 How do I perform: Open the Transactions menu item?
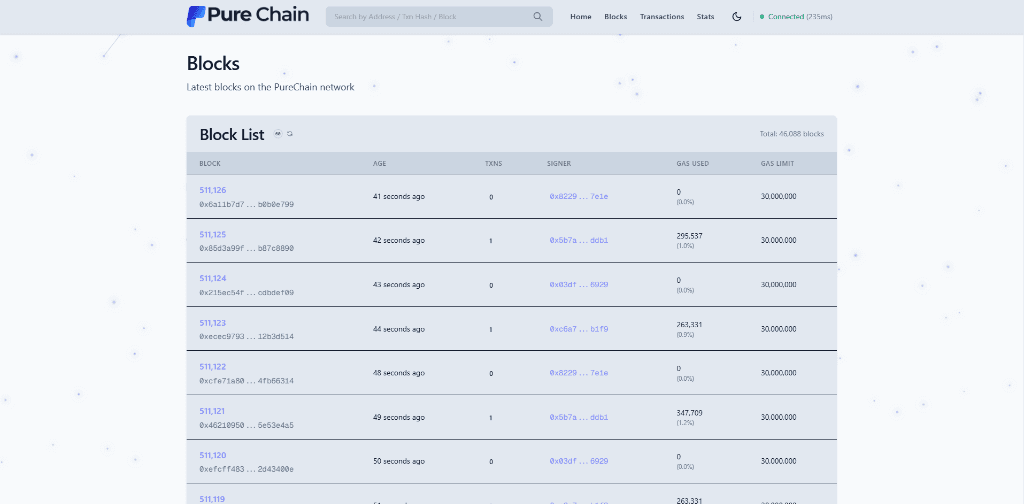[662, 17]
